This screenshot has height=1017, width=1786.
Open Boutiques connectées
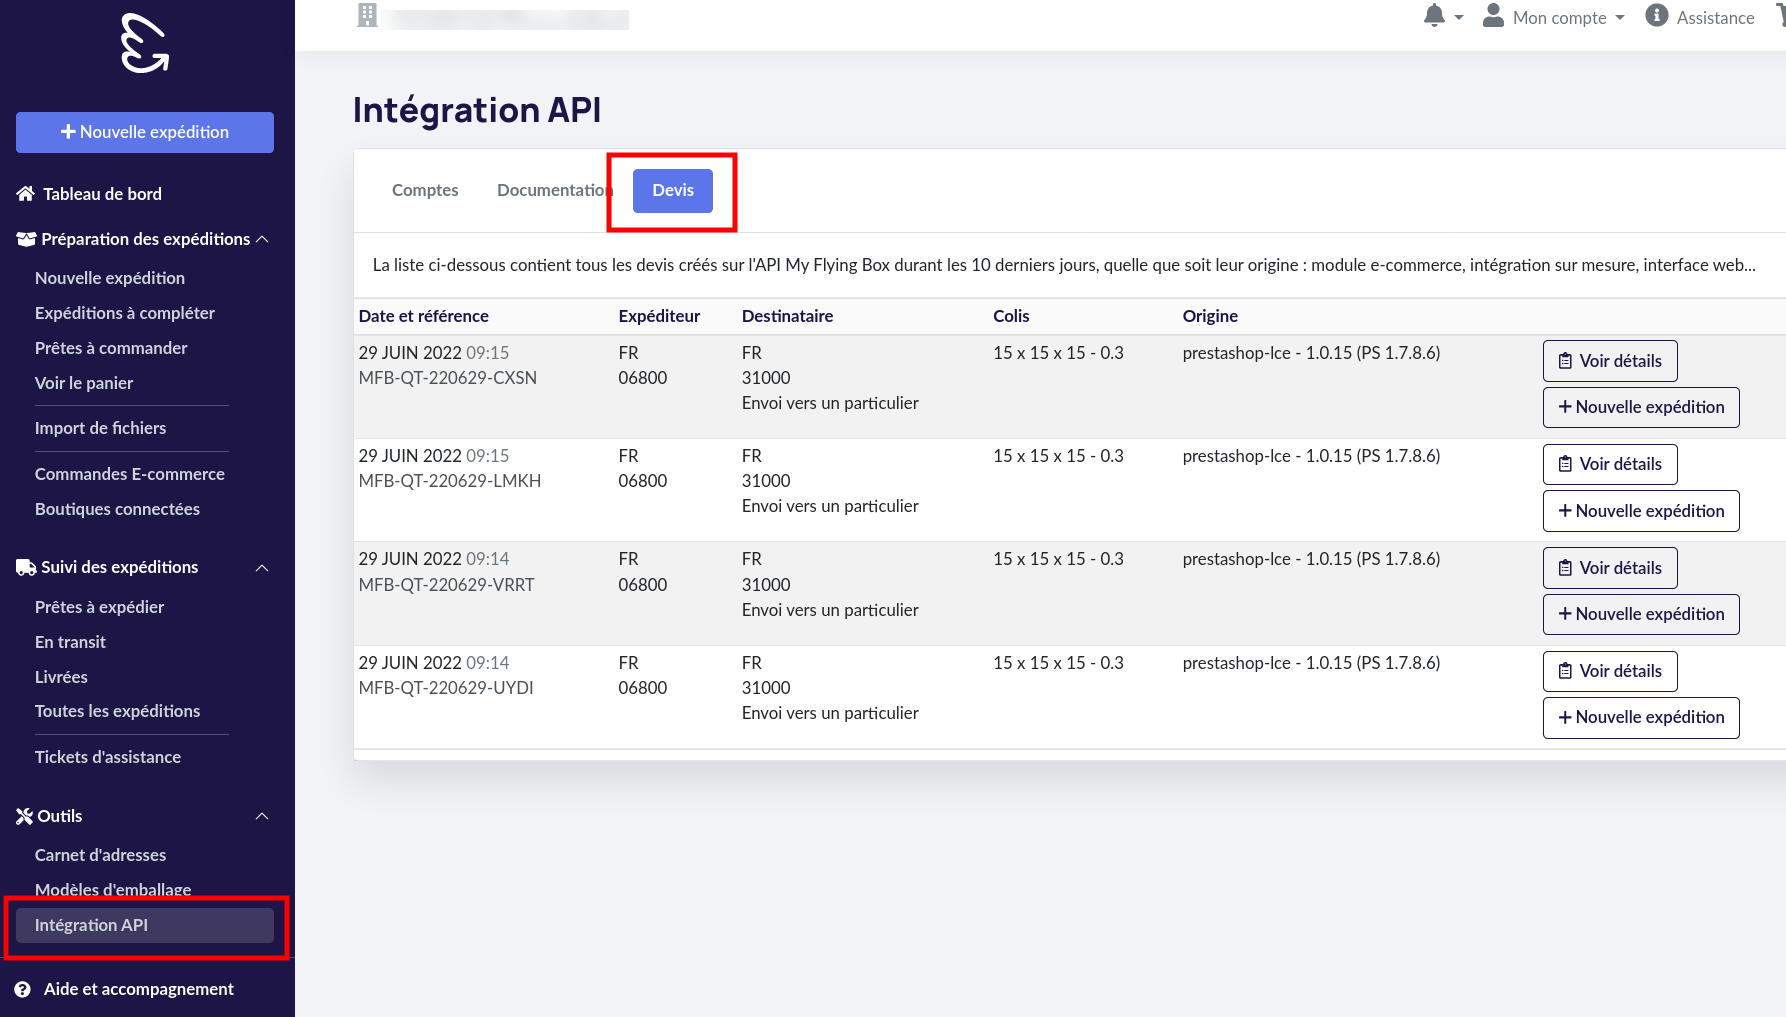[x=117, y=509]
